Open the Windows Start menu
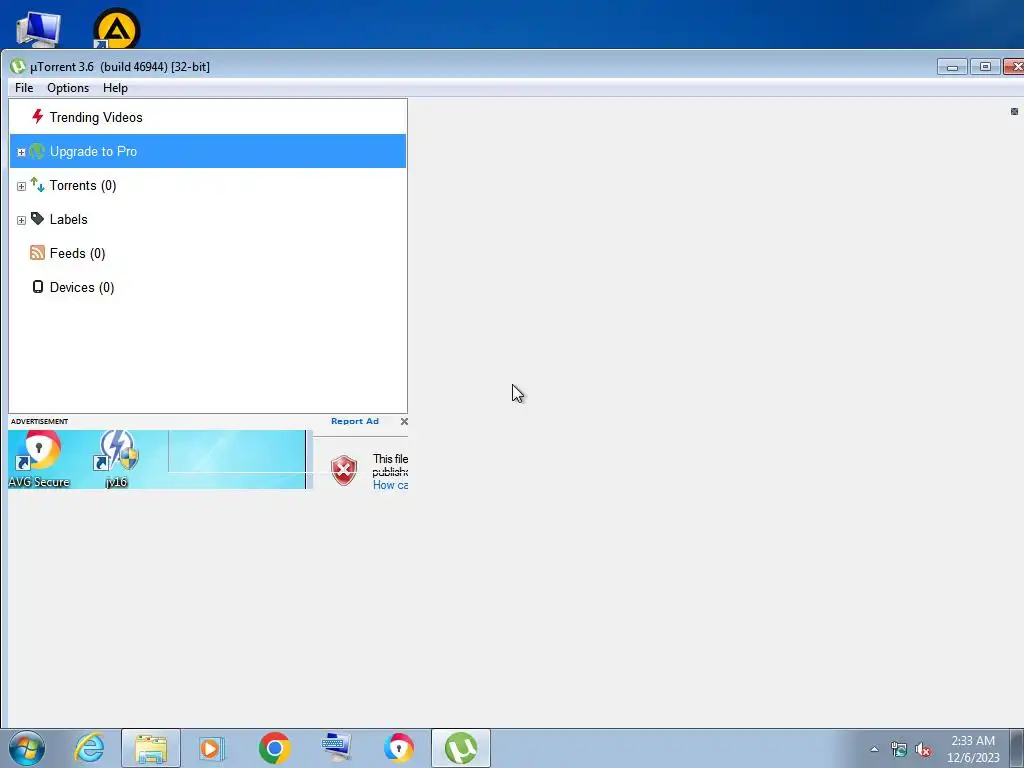1024x768 pixels. pos(27,748)
